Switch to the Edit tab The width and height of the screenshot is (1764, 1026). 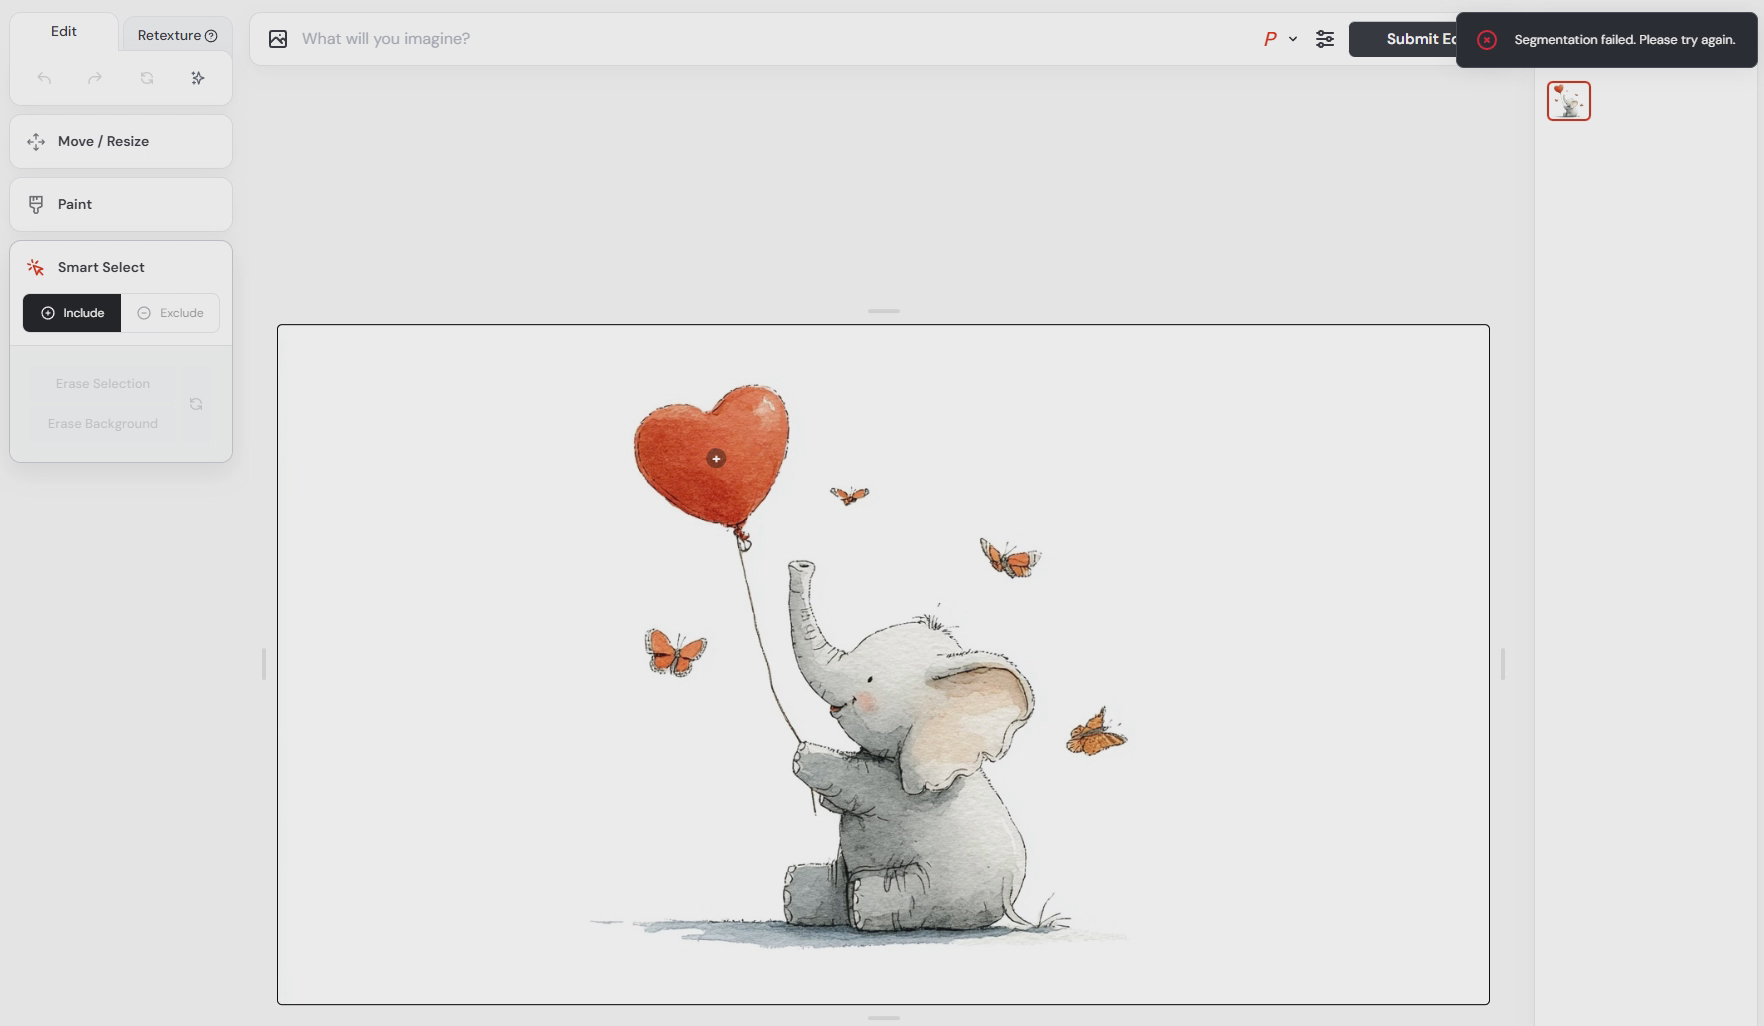[63, 31]
